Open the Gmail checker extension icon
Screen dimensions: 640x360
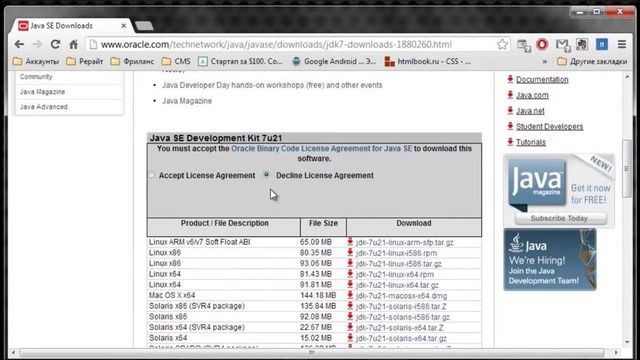click(x=563, y=45)
